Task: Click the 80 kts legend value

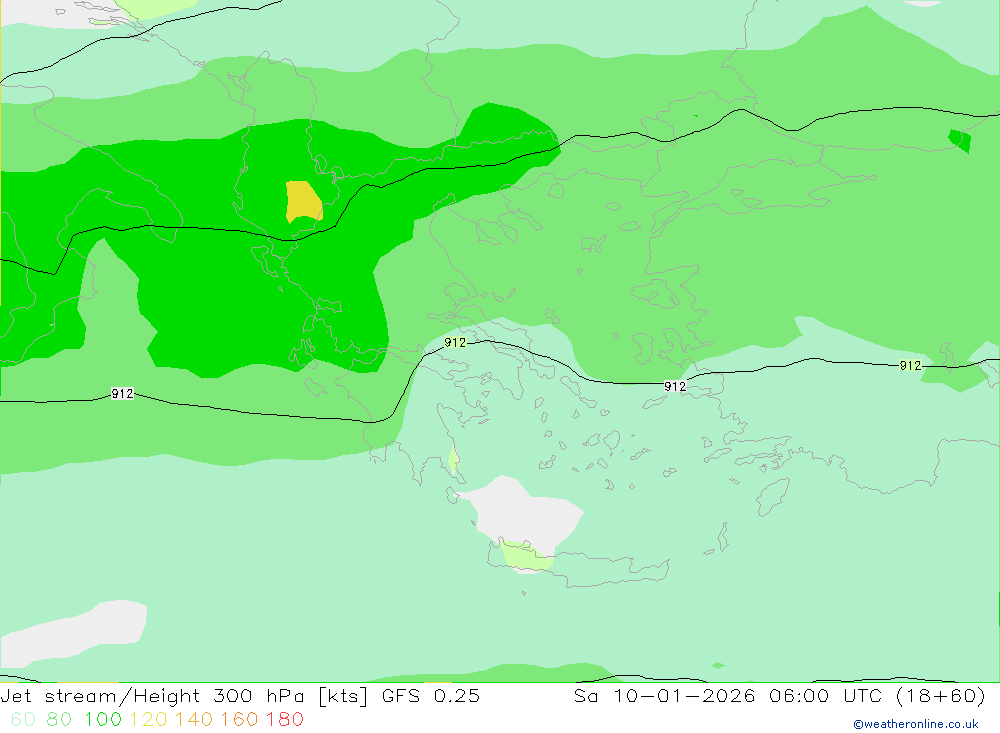Action: click(x=59, y=719)
